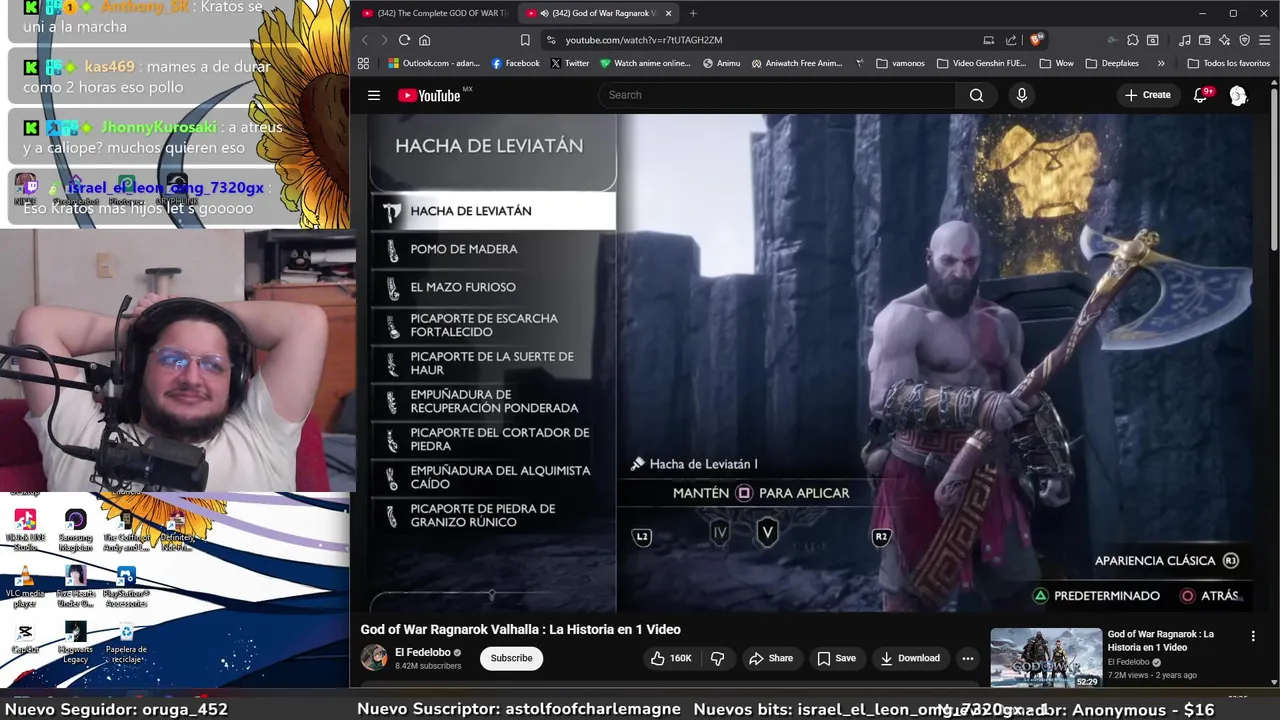Click the God of War video player
1280x720 pixels.
coord(810,362)
